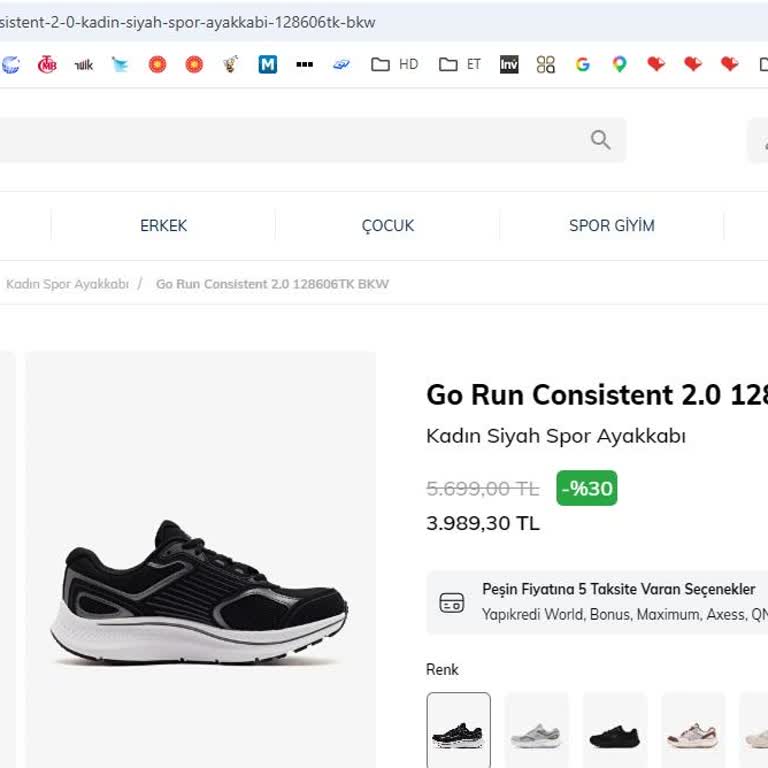The image size is (768, 768).
Task: Click the green -%30 discount badge
Action: (587, 488)
